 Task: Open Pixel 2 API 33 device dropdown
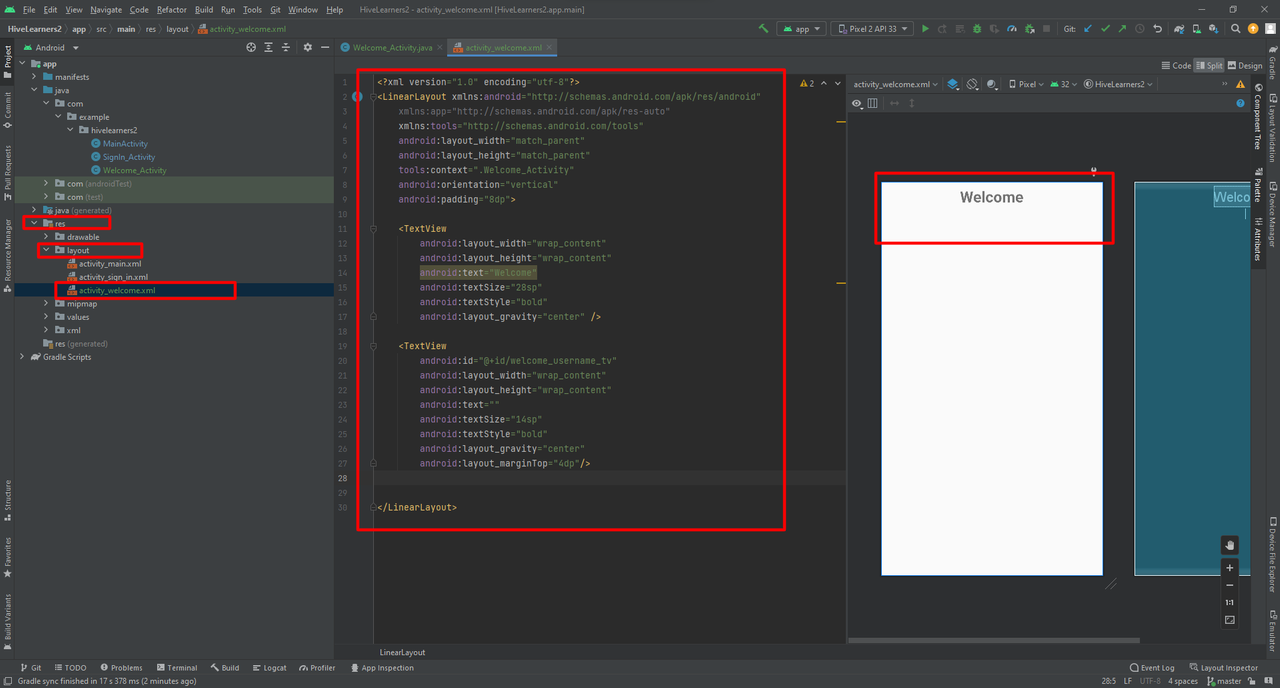tap(872, 29)
